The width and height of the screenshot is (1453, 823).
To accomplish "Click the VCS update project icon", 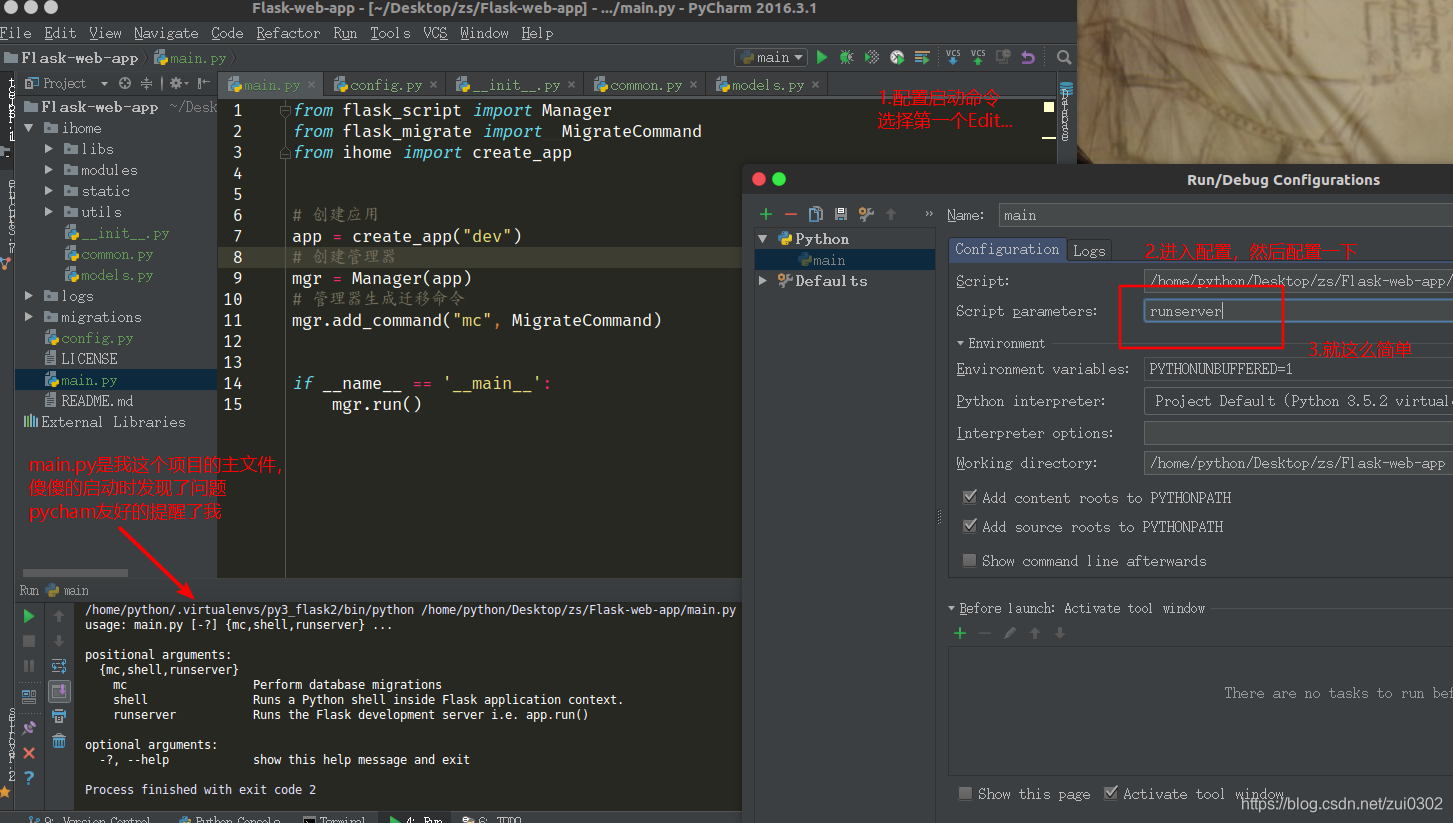I will pos(953,58).
